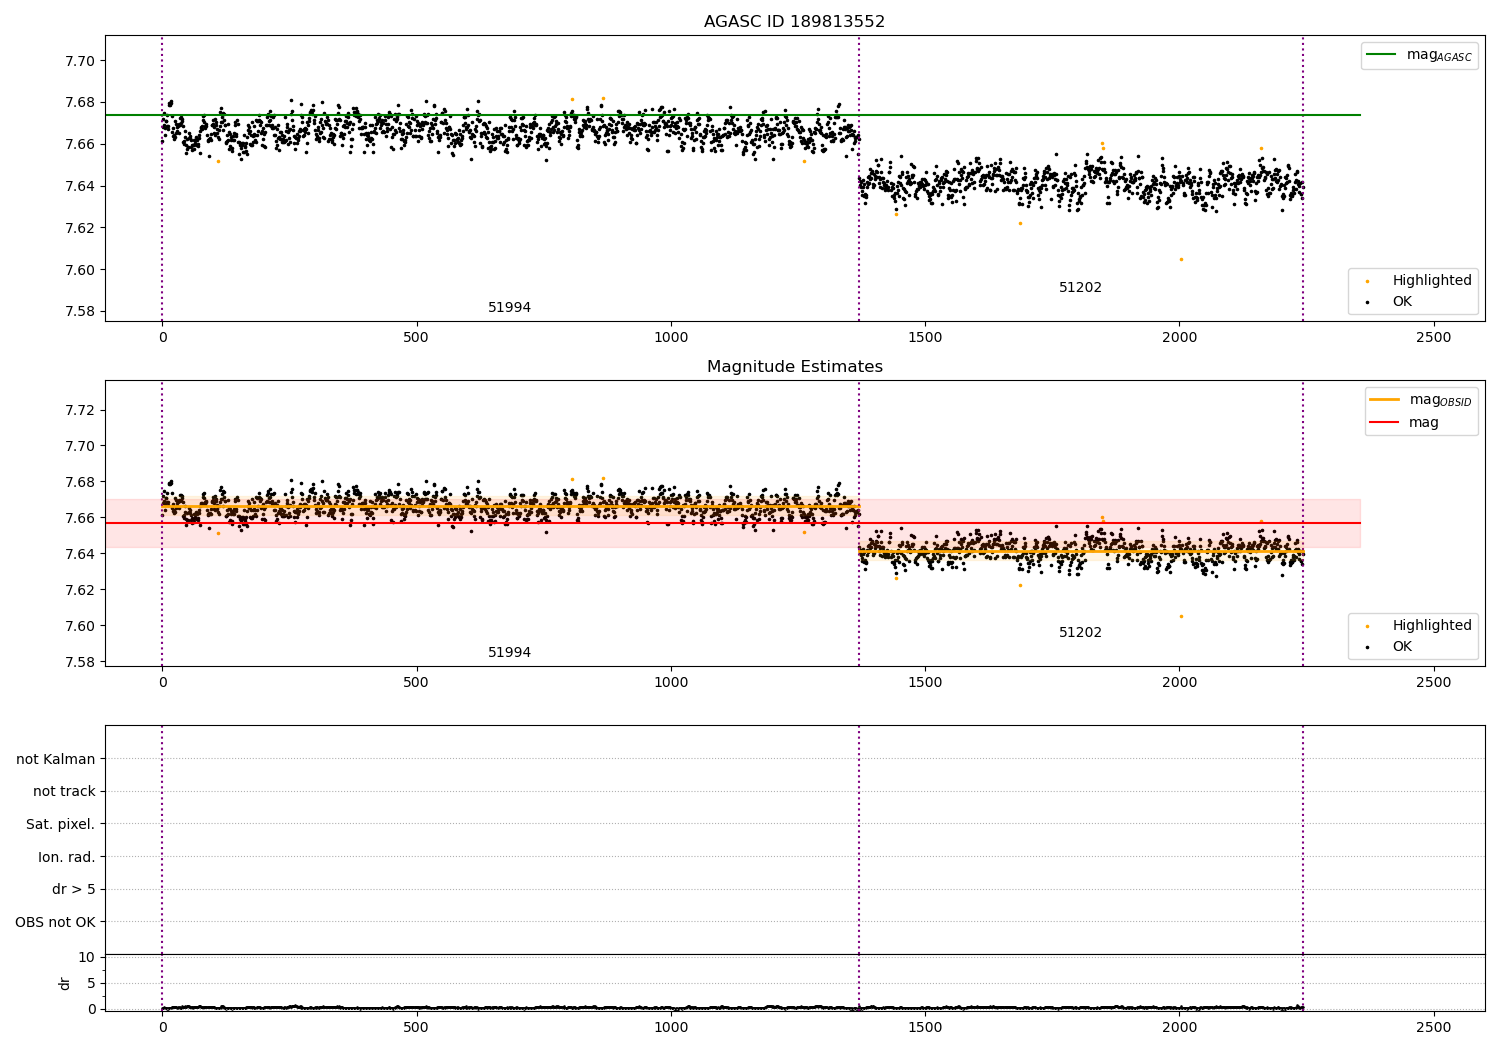
Task: Click the green mag AGASC legend line sample
Action: 1381,55
